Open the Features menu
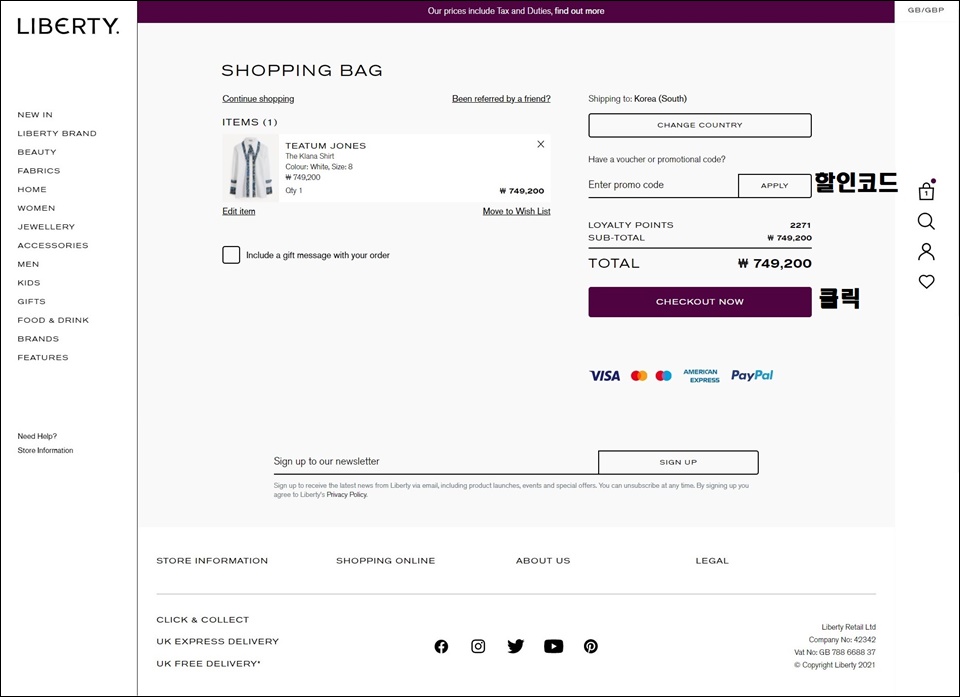The height and width of the screenshot is (697, 960). tap(43, 358)
